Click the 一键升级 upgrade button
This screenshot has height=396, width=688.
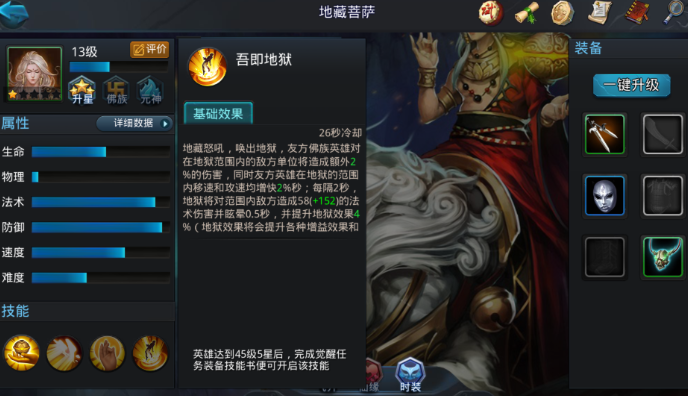(x=631, y=85)
